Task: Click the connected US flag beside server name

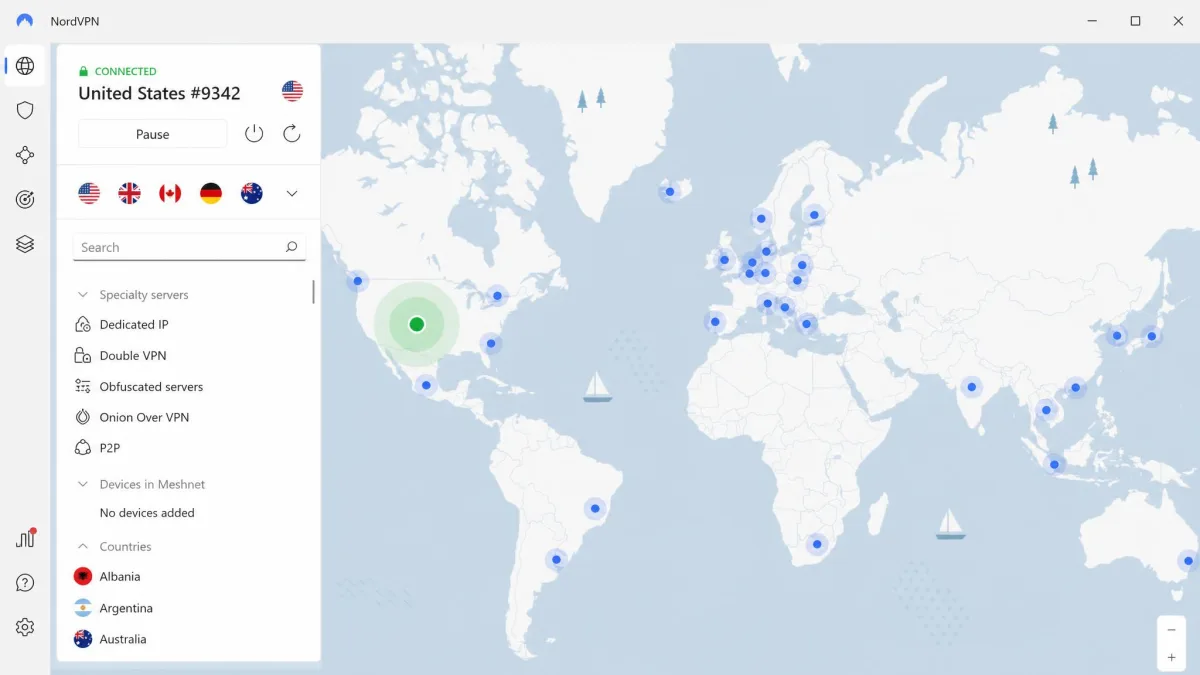Action: click(x=292, y=91)
